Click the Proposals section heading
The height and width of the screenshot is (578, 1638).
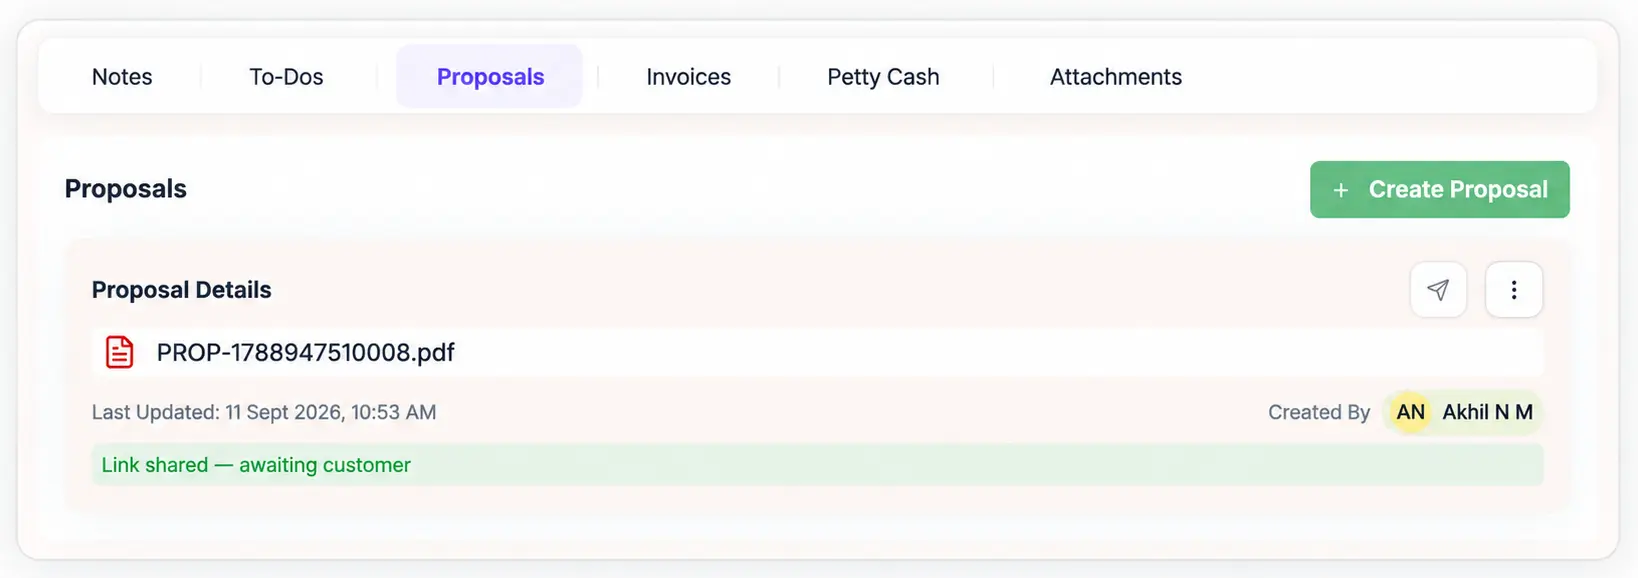pos(126,189)
